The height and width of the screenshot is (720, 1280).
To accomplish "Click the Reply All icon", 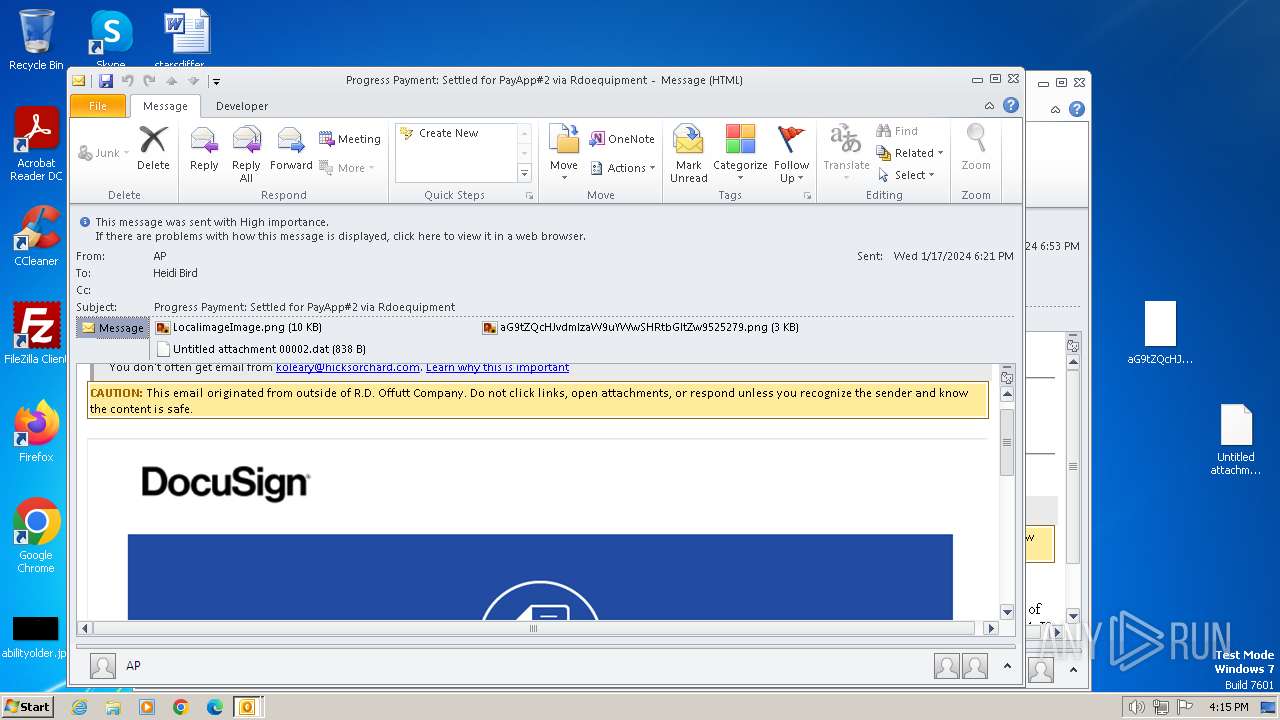I will pyautogui.click(x=246, y=154).
